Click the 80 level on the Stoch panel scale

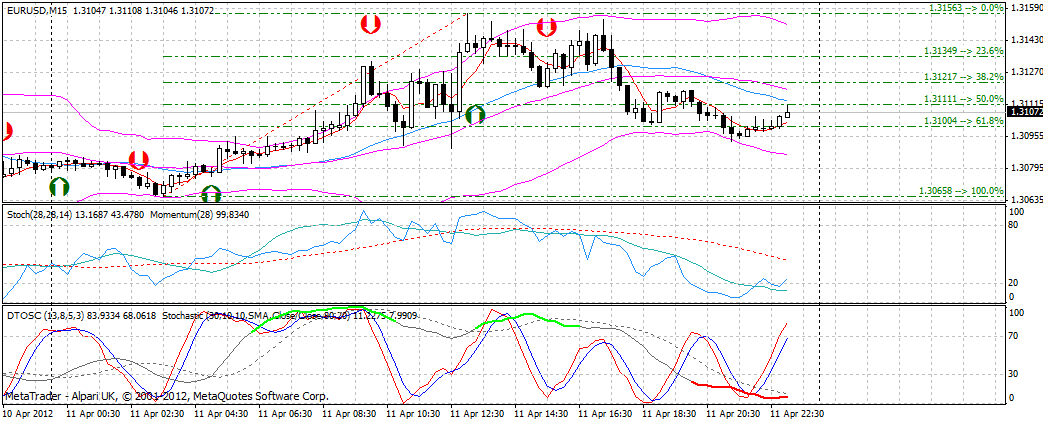1015,225
